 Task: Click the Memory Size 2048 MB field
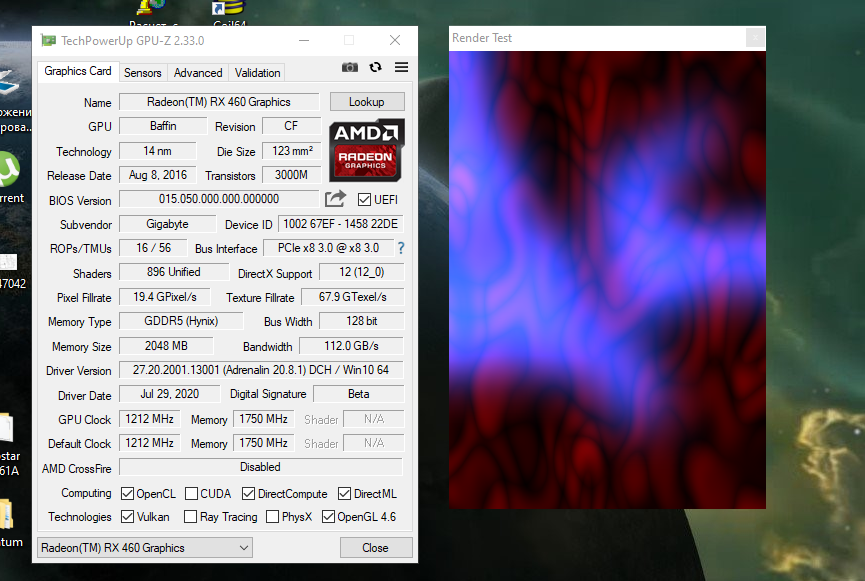pos(166,346)
